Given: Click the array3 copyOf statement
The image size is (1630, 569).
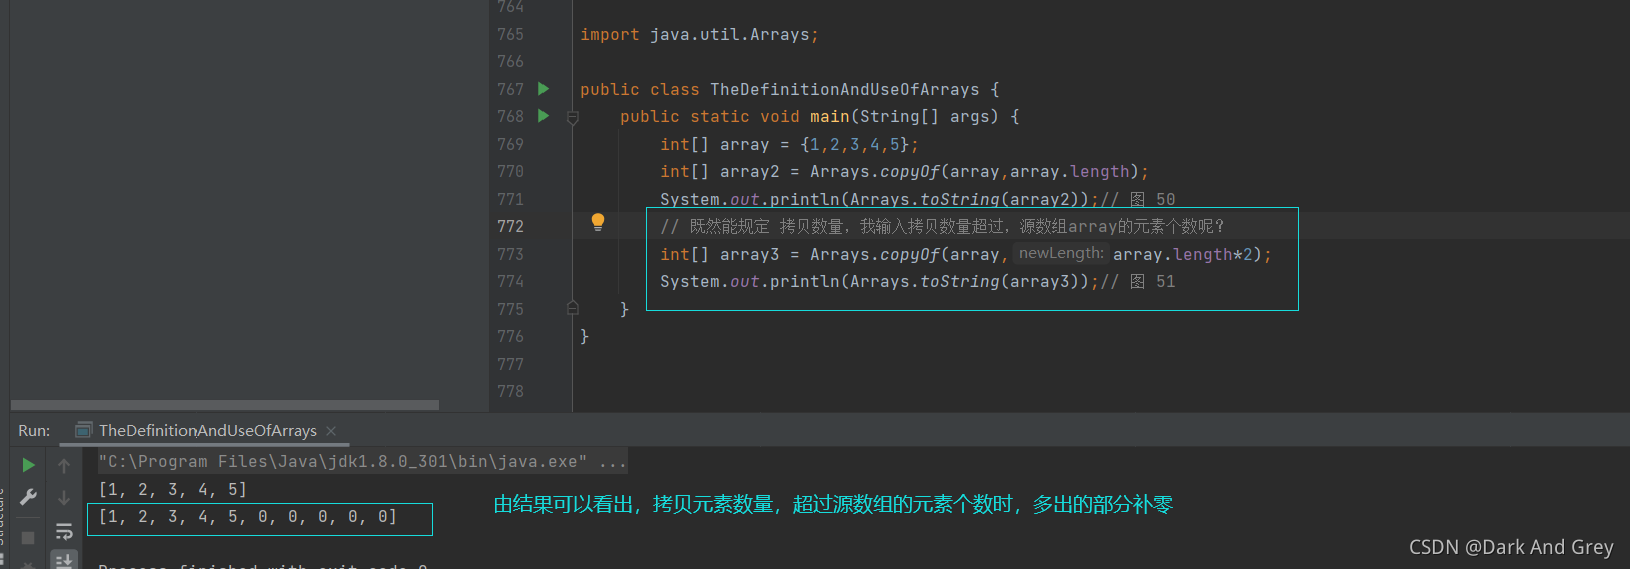Looking at the screenshot, I should point(966,255).
